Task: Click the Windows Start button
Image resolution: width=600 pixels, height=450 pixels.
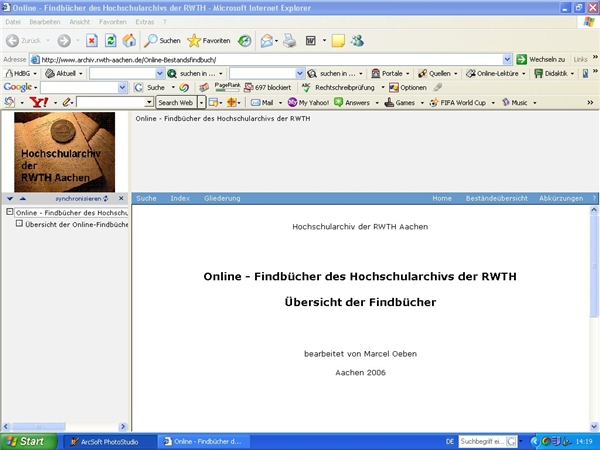Action: [28, 441]
